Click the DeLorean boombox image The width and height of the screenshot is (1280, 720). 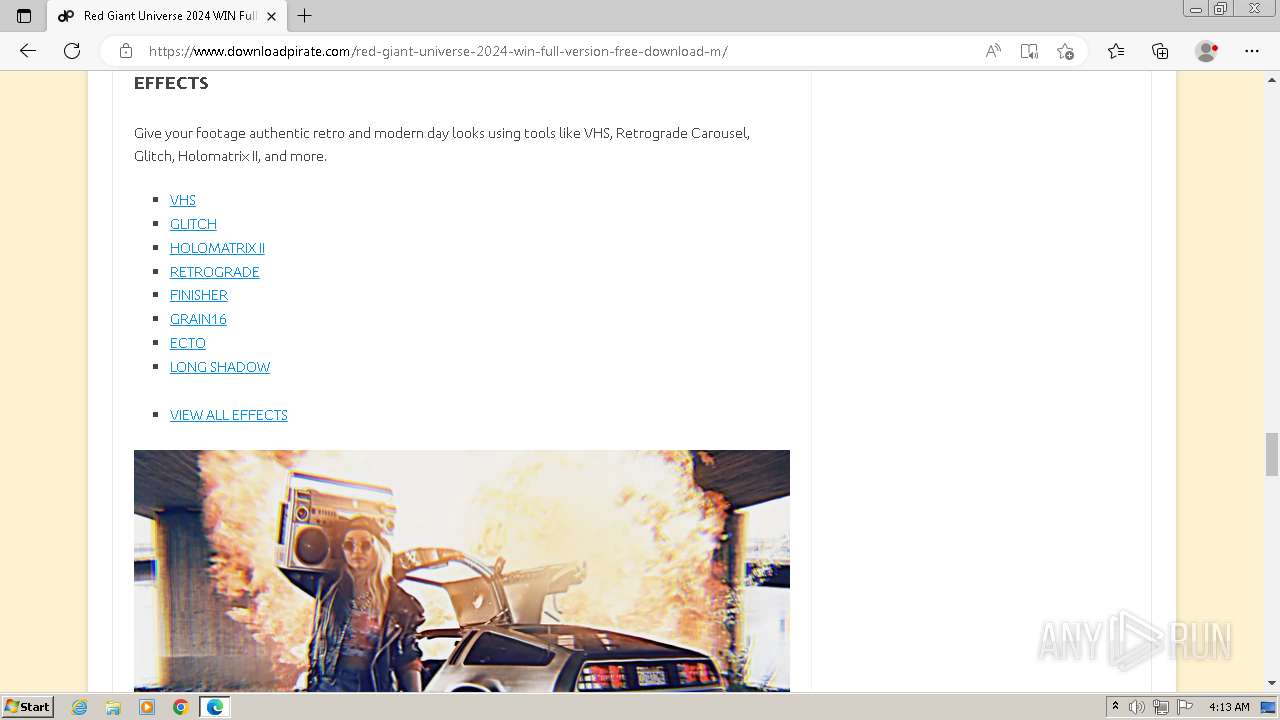click(x=462, y=570)
